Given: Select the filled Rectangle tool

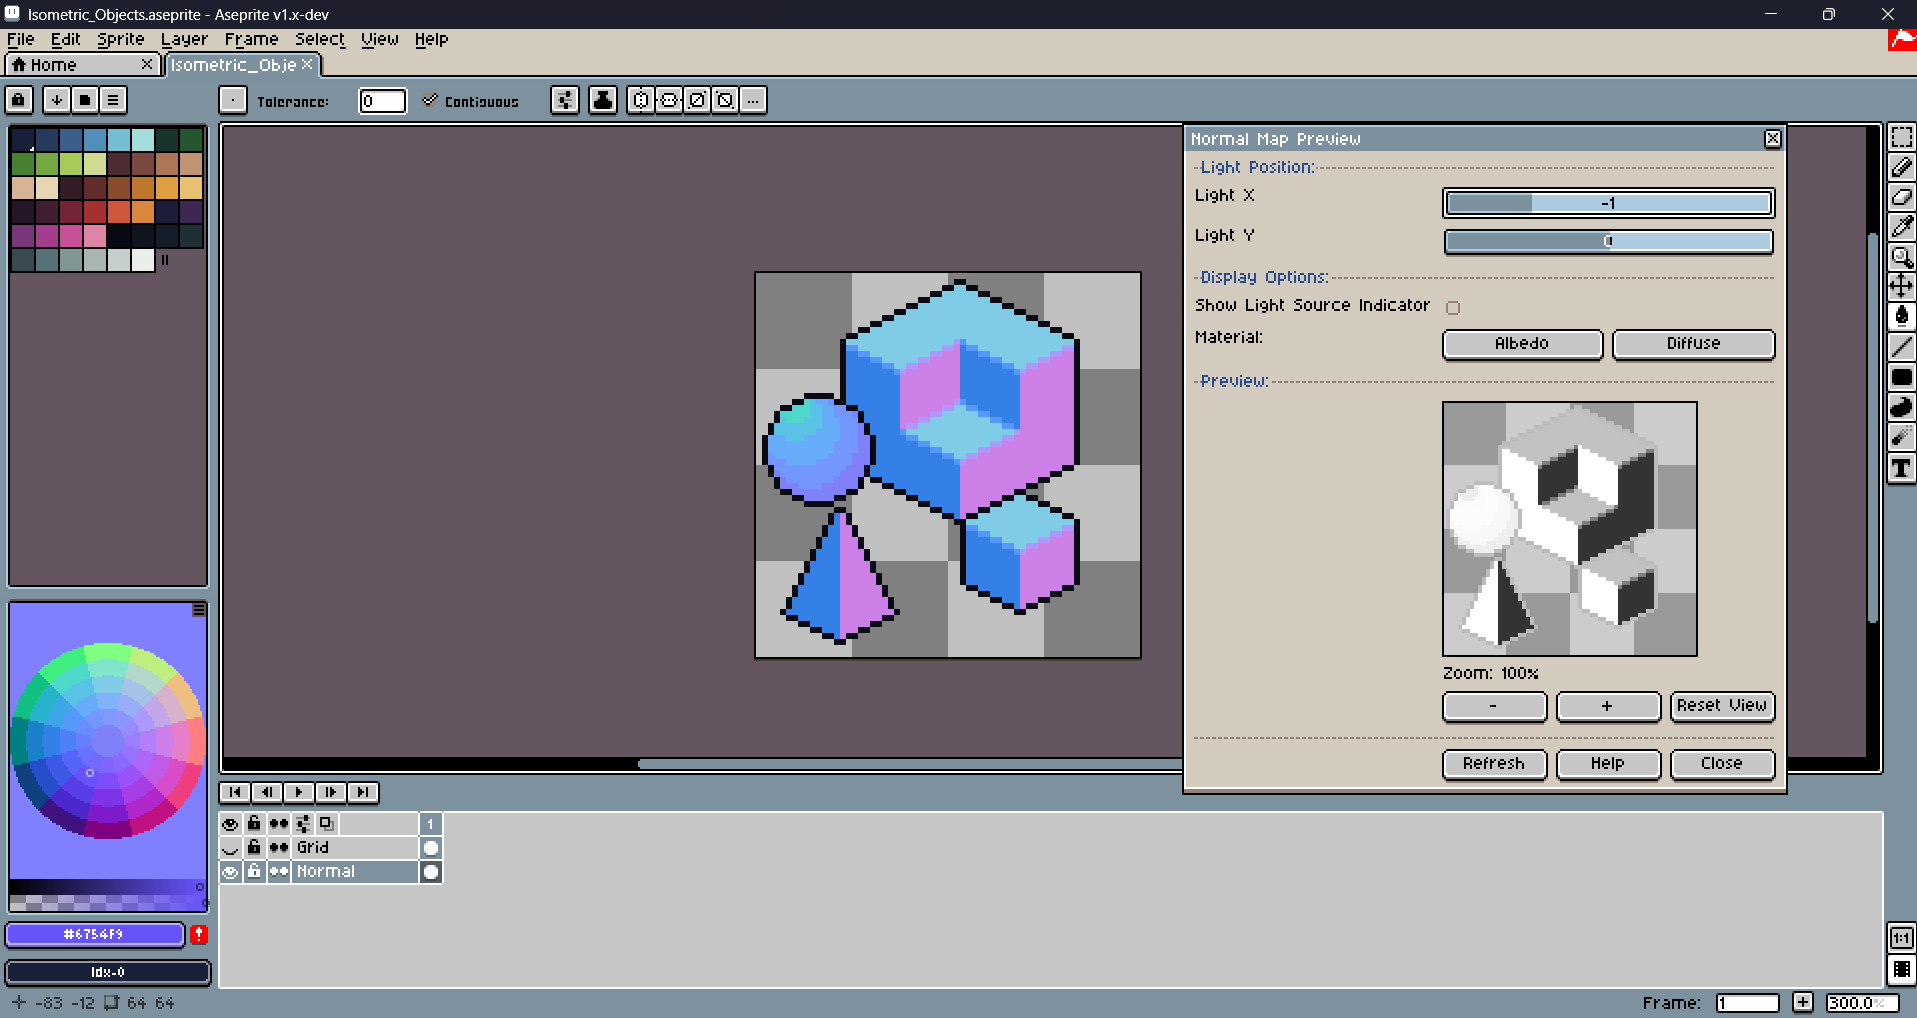Looking at the screenshot, I should 1901,377.
